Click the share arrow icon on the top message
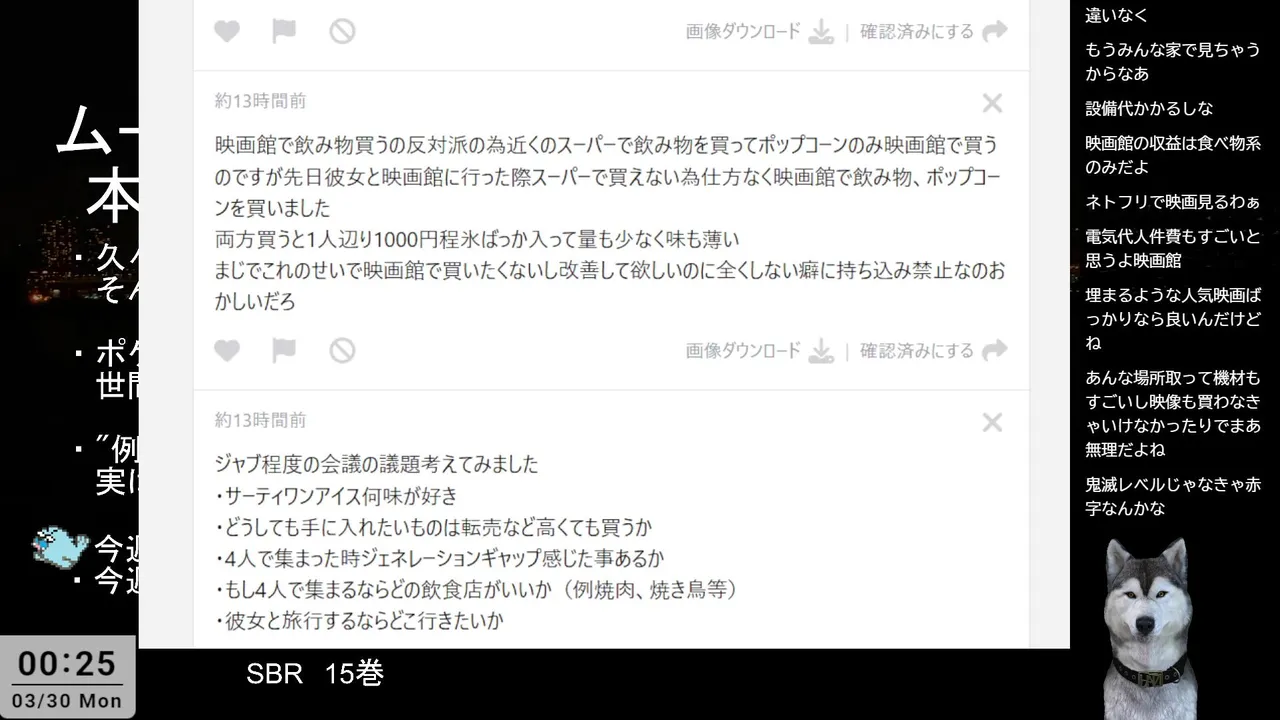This screenshot has height=720, width=1280. click(994, 31)
